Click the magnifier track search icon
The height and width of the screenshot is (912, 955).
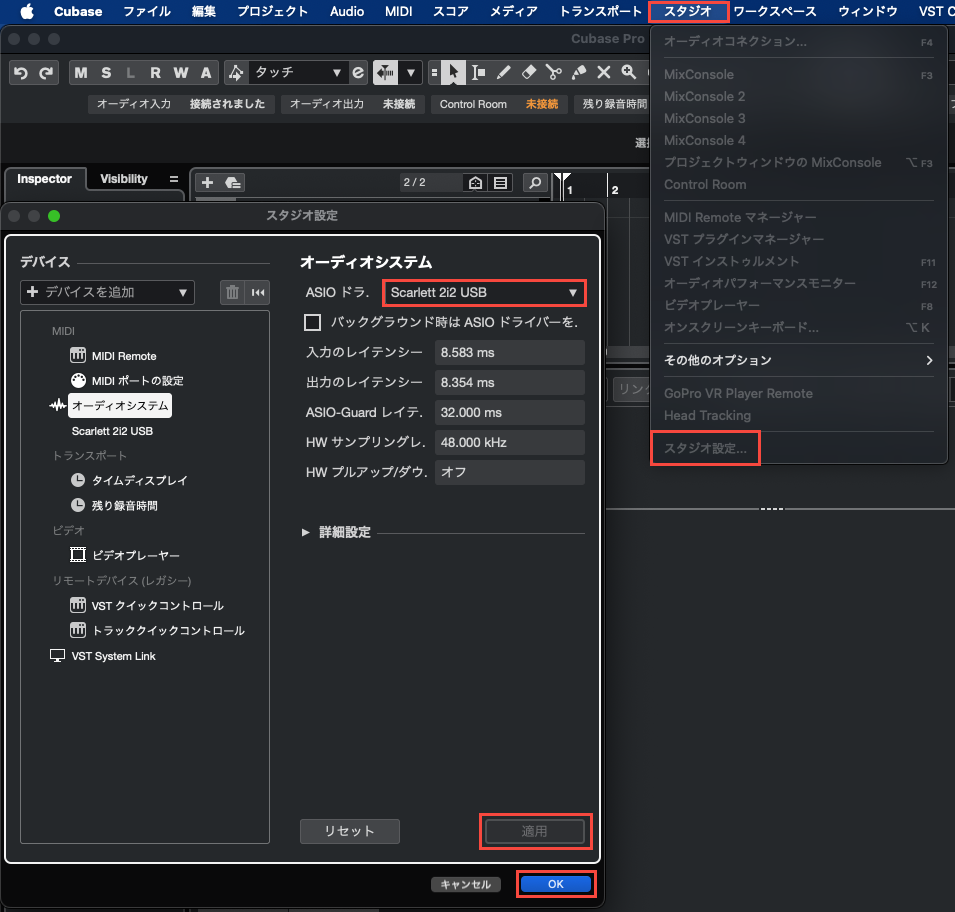coord(536,182)
